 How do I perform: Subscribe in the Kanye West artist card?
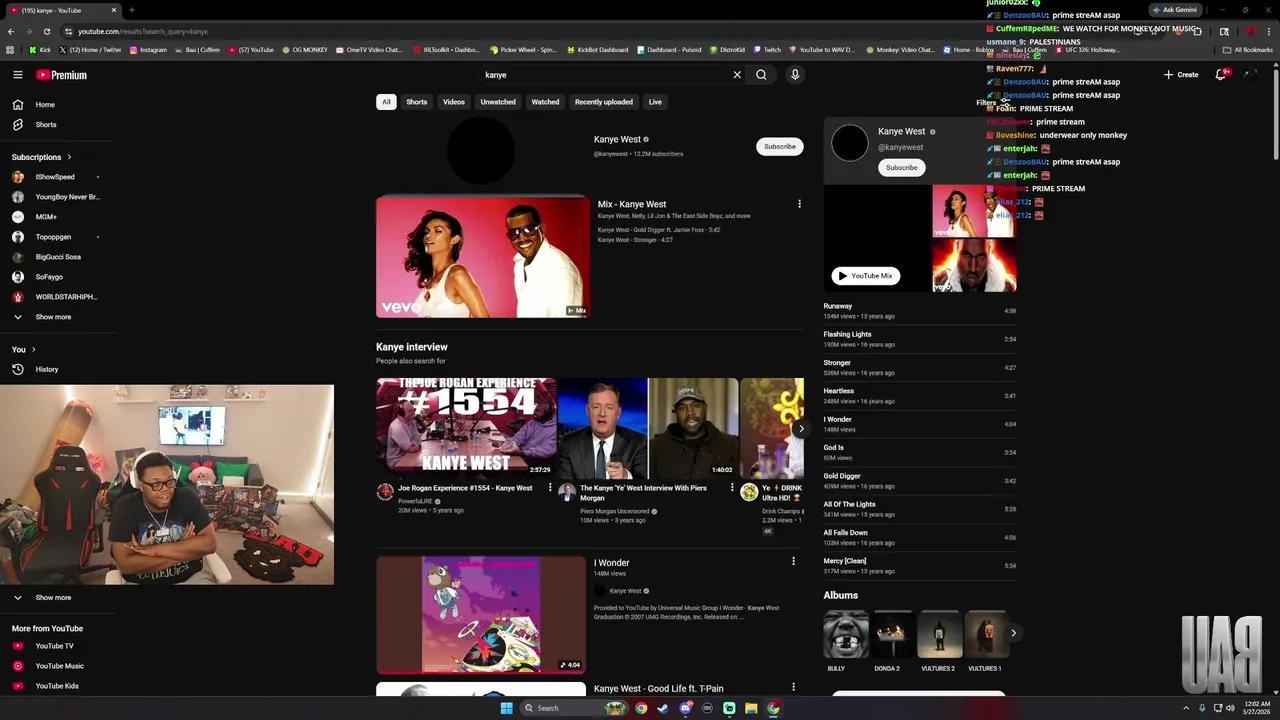tap(901, 168)
